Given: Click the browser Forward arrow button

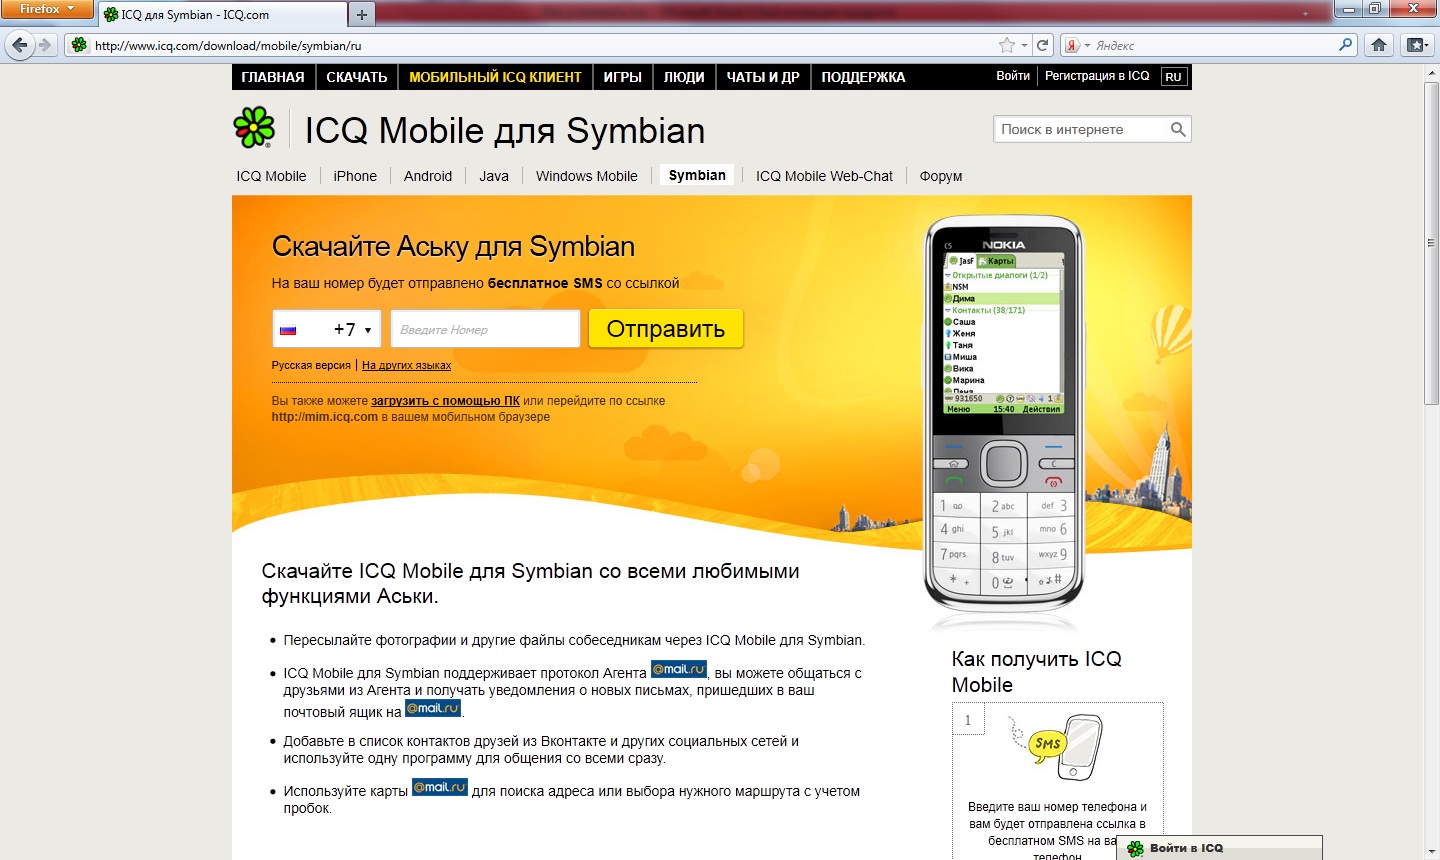Looking at the screenshot, I should click(44, 45).
